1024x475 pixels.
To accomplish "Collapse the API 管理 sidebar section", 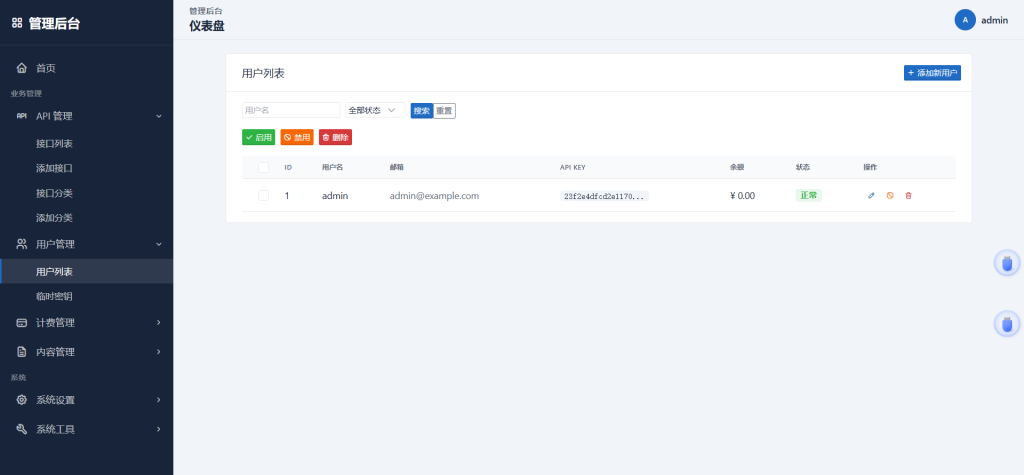I will [x=87, y=116].
